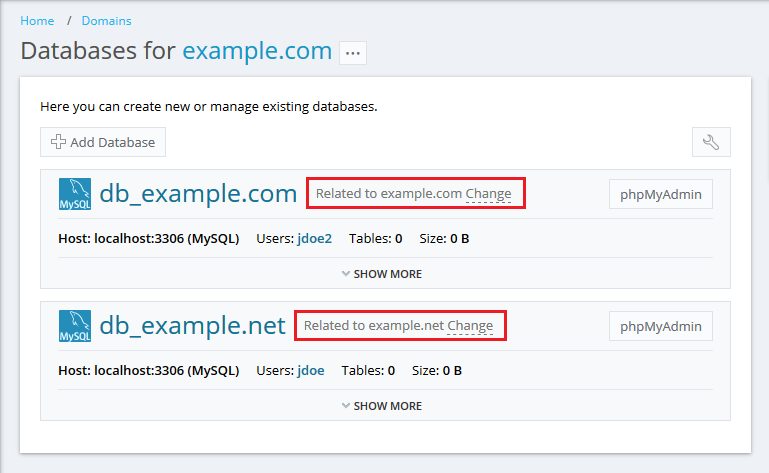Go to the Home breadcrumb
769x473 pixels.
point(37,20)
